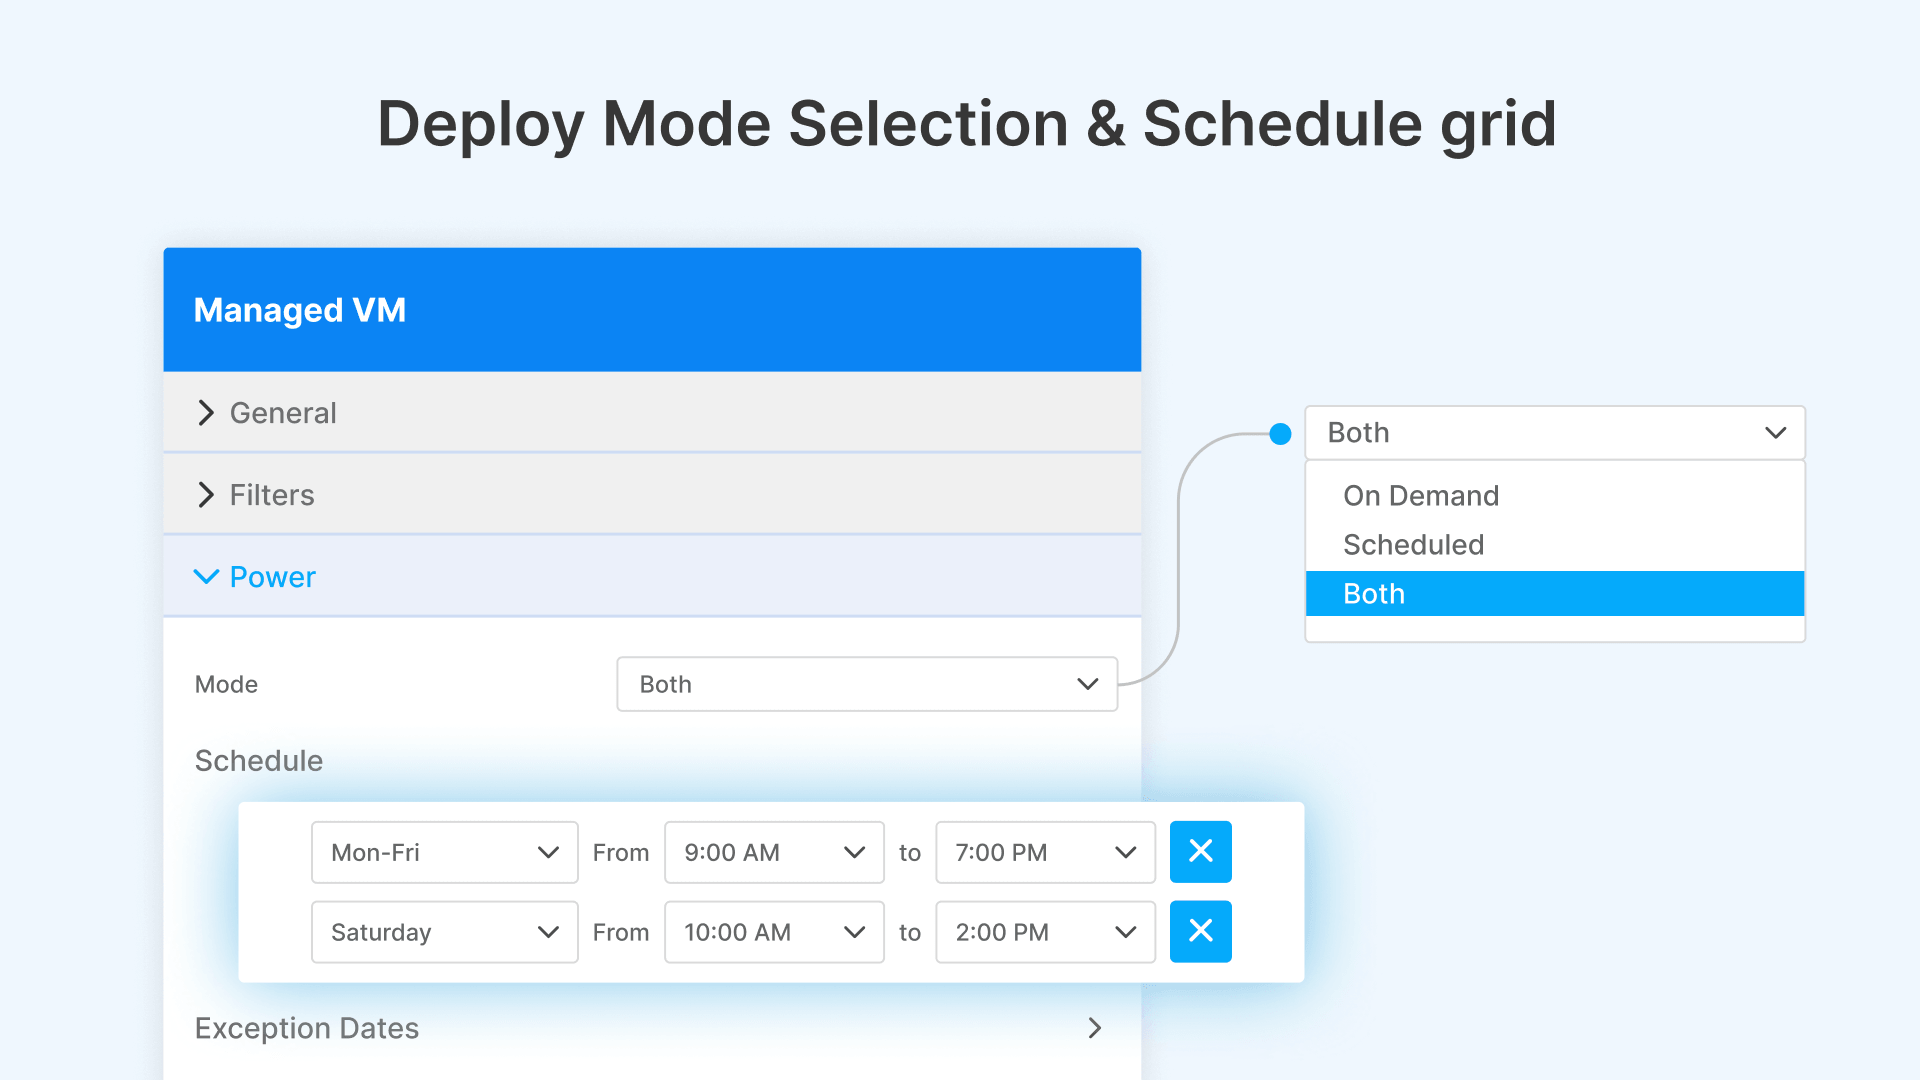Screen dimensions: 1920x1080
Task: Expand the Filters section chevron
Action: 206,495
